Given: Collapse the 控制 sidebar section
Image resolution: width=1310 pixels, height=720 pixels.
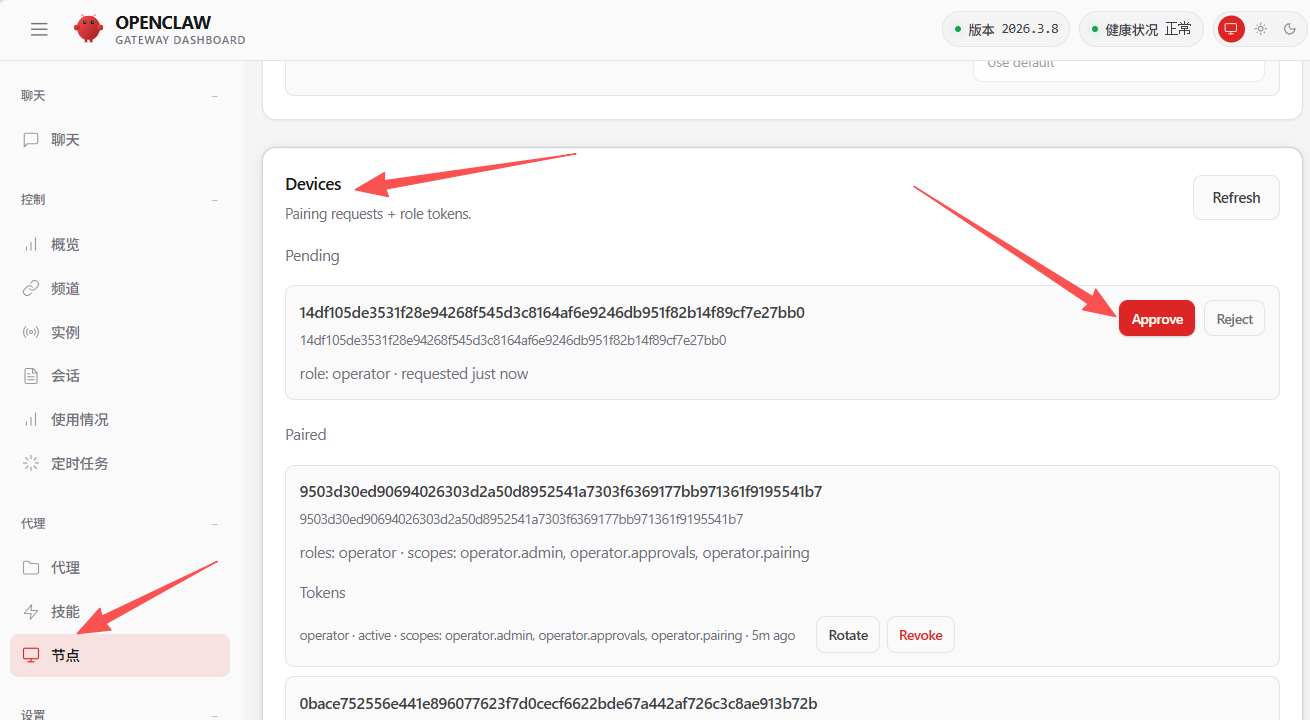Looking at the screenshot, I should [x=214, y=200].
